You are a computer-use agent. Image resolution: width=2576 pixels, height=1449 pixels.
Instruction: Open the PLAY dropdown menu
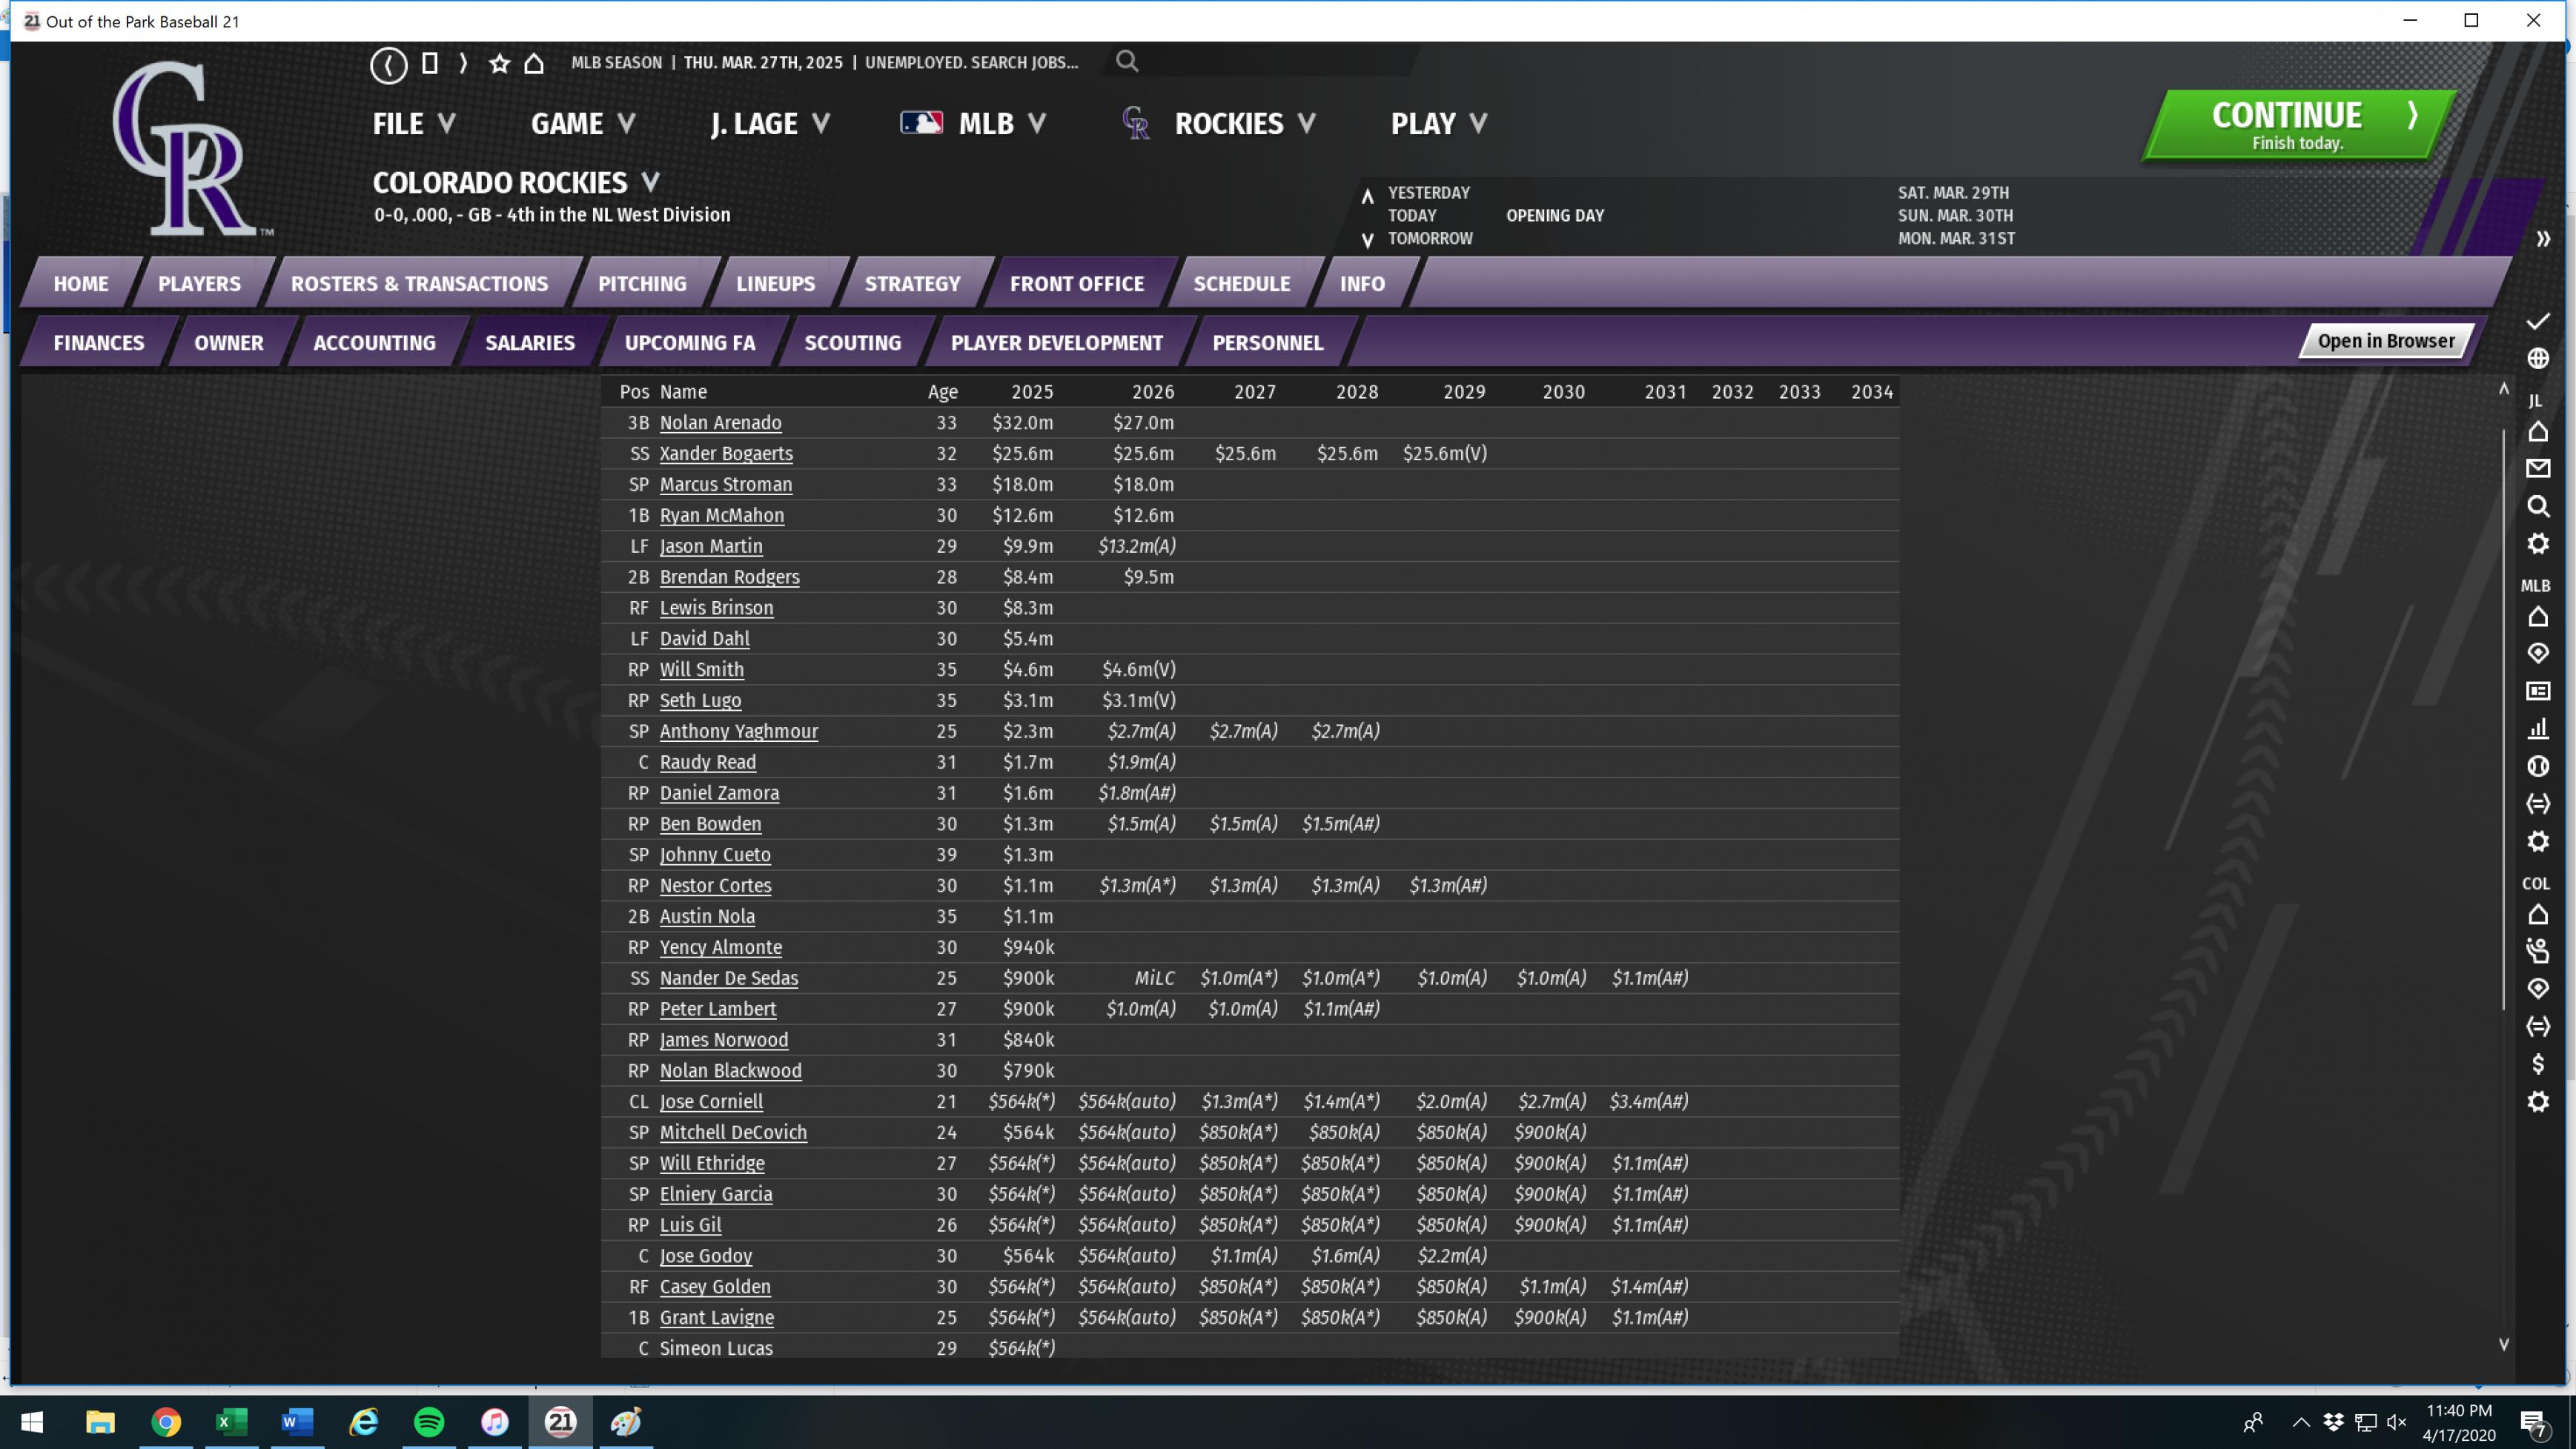pyautogui.click(x=1438, y=124)
